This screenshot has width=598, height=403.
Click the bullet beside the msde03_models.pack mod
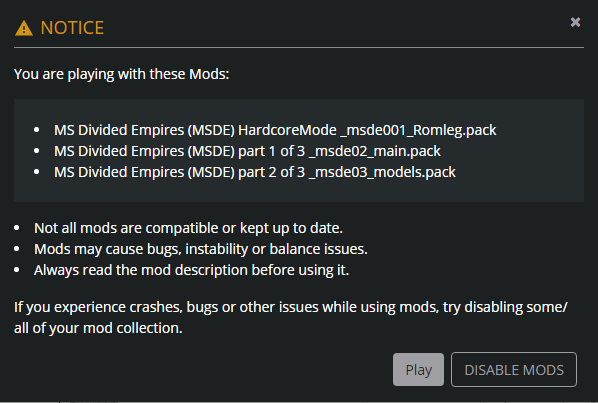pyautogui.click(x=37, y=172)
